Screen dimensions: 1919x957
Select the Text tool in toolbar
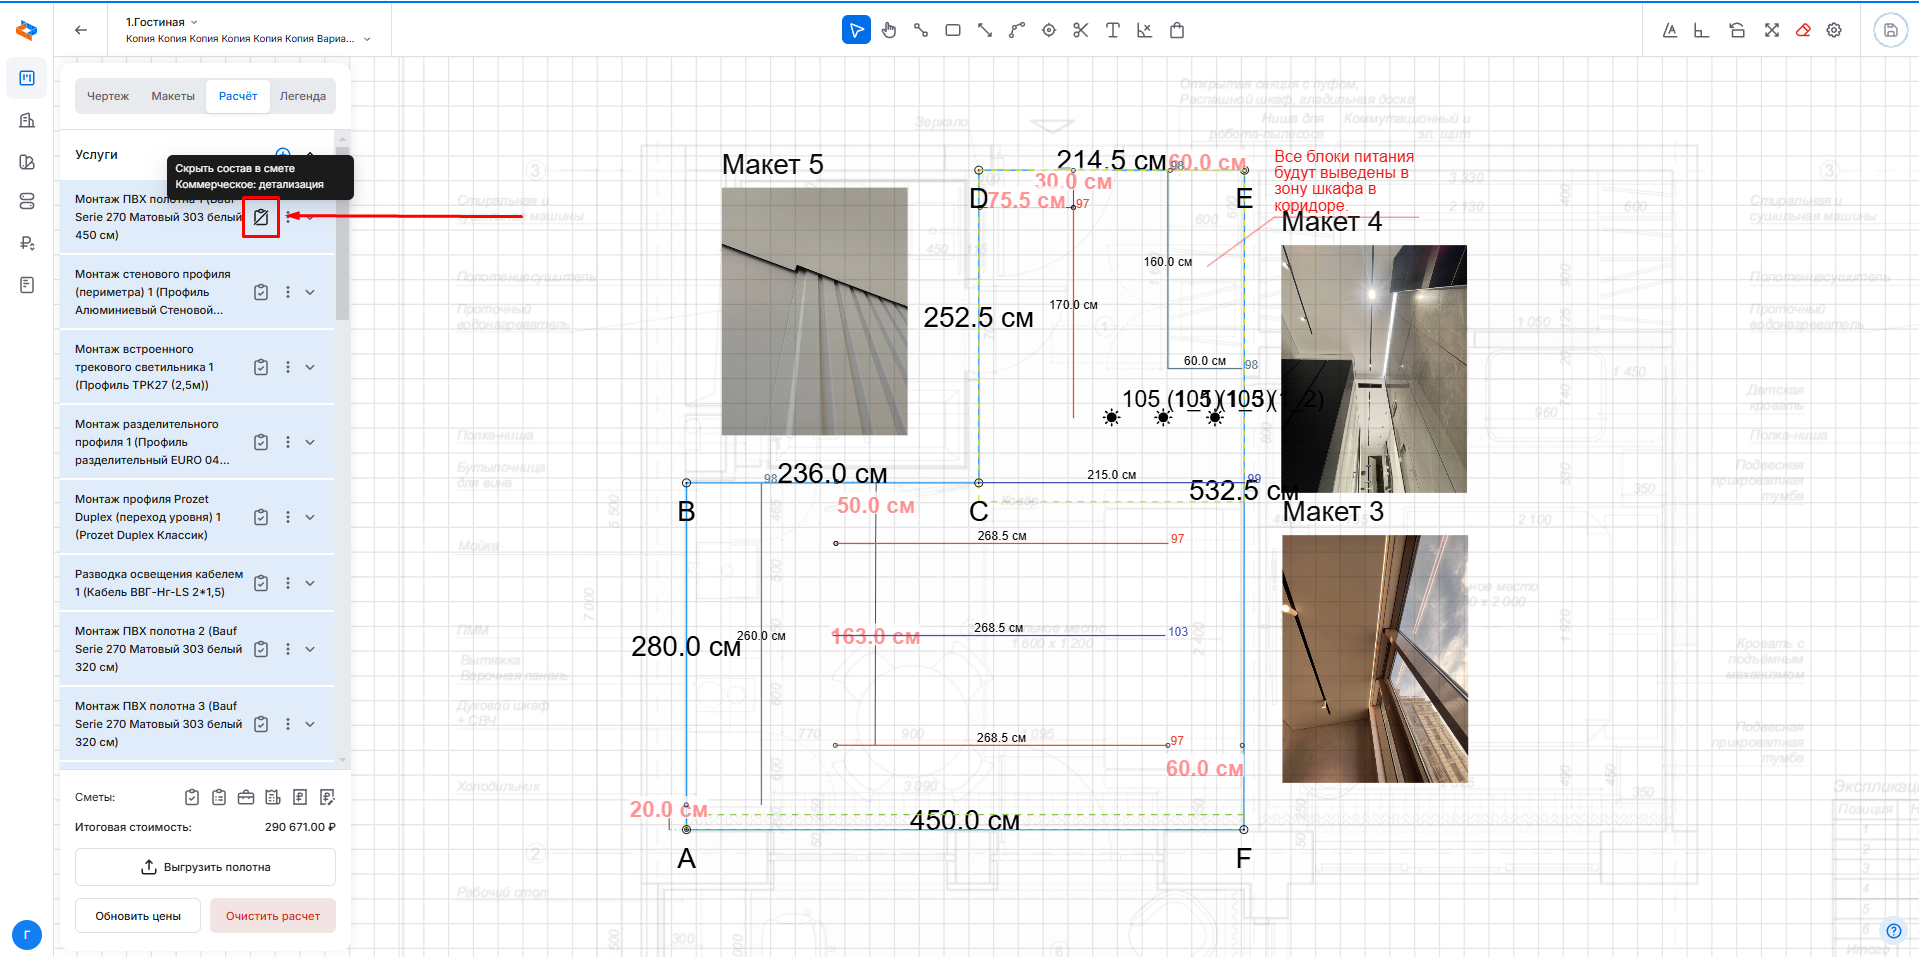pos(1113,31)
